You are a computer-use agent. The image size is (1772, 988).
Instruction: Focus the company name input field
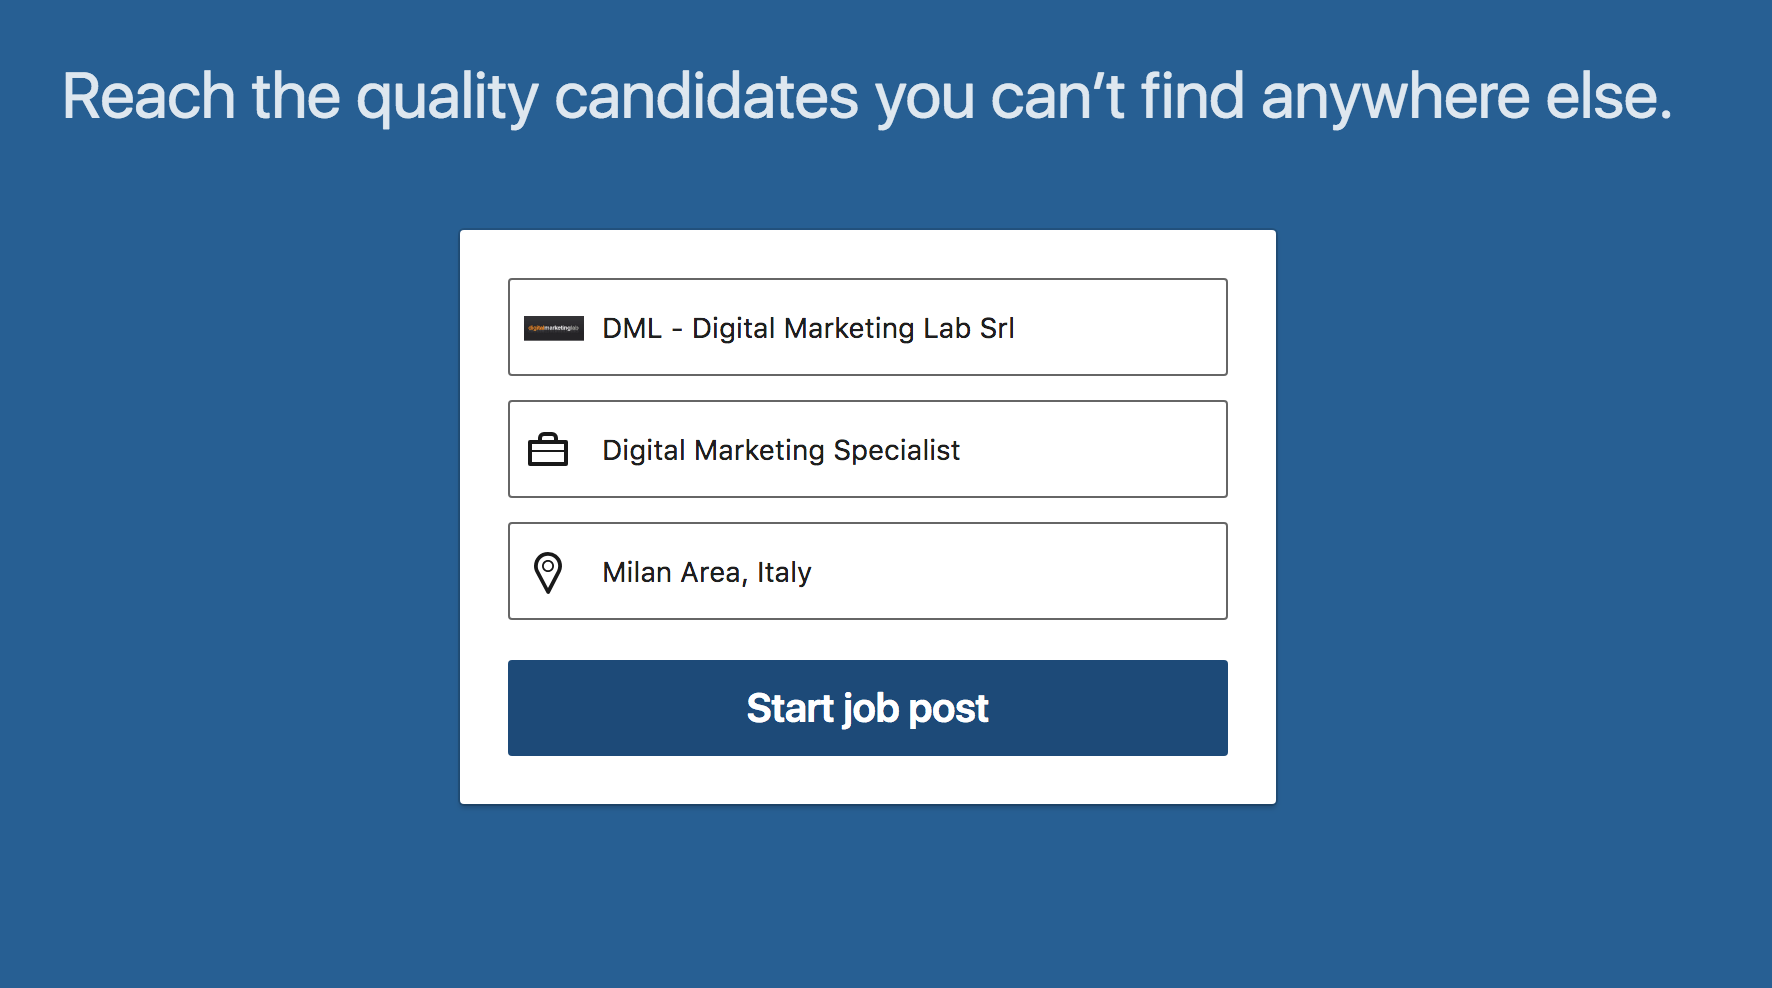click(868, 327)
